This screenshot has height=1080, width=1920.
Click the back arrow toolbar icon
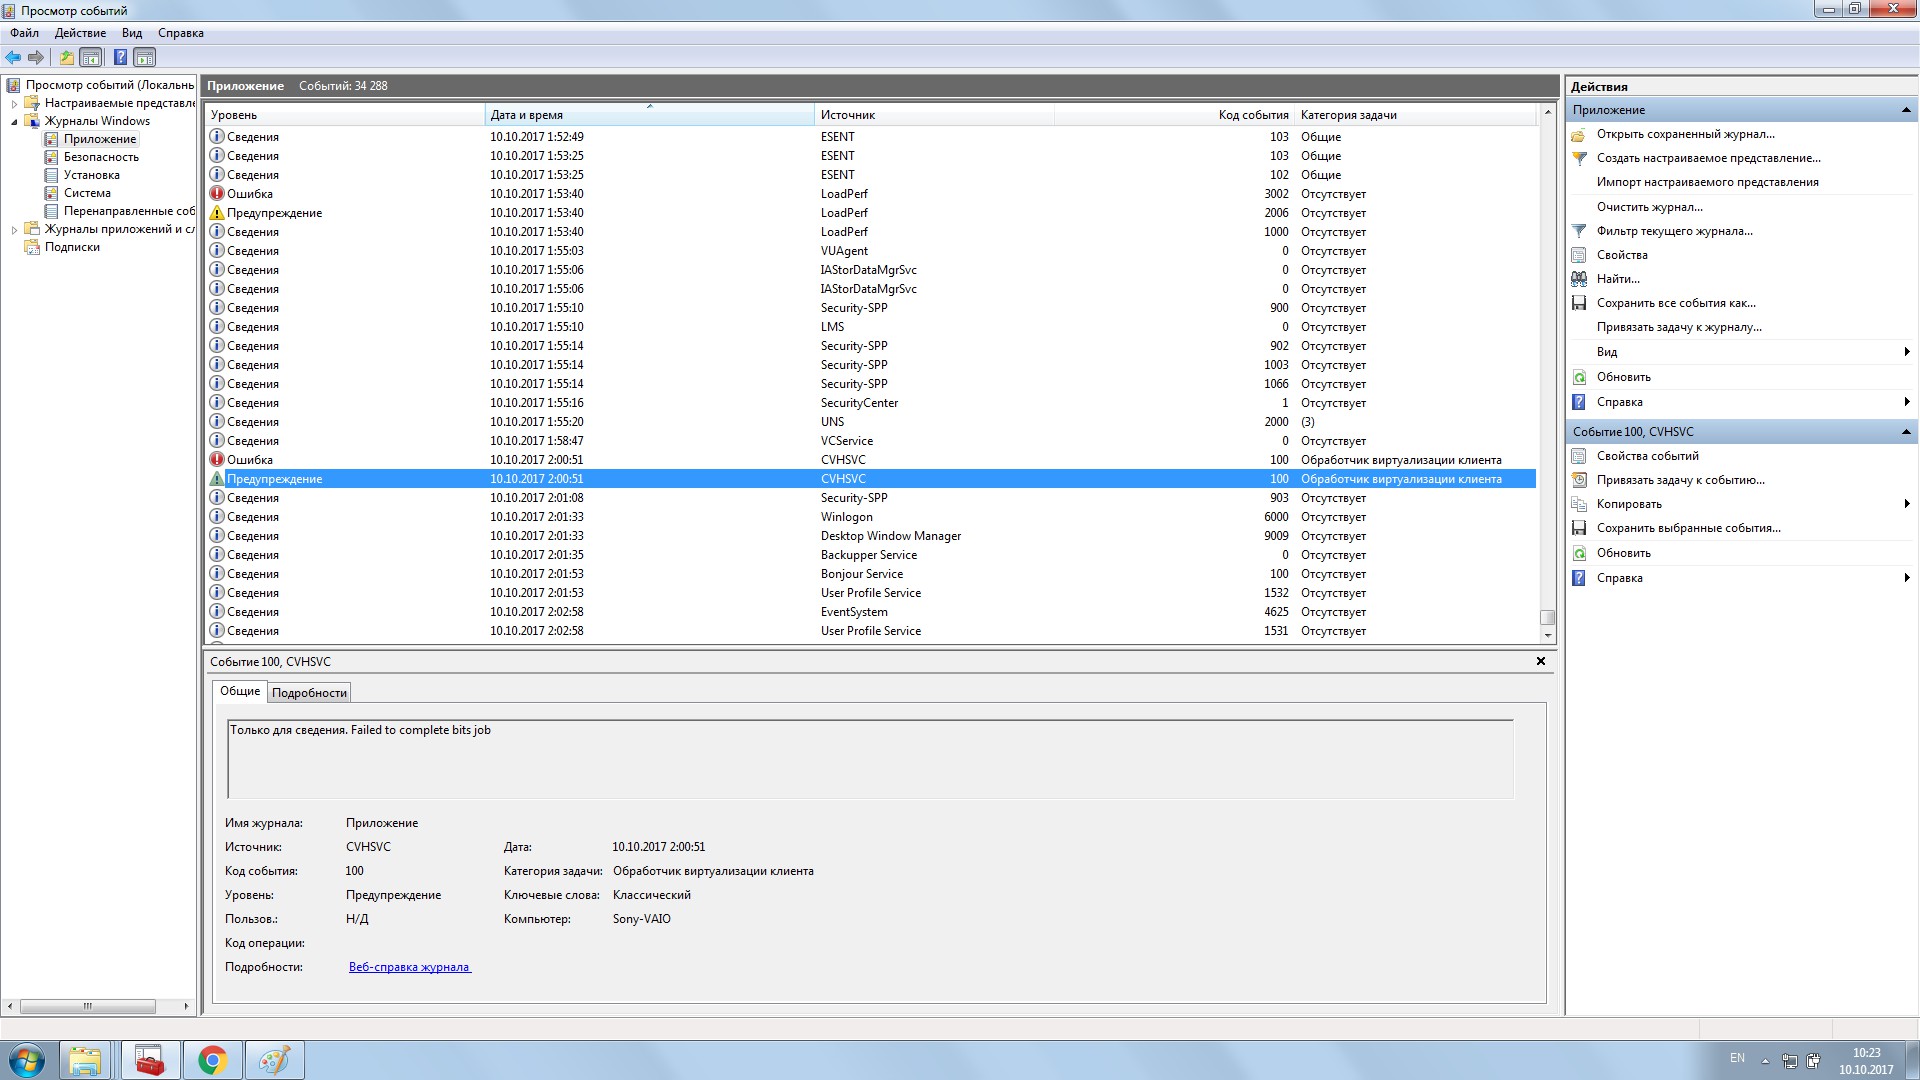(13, 57)
